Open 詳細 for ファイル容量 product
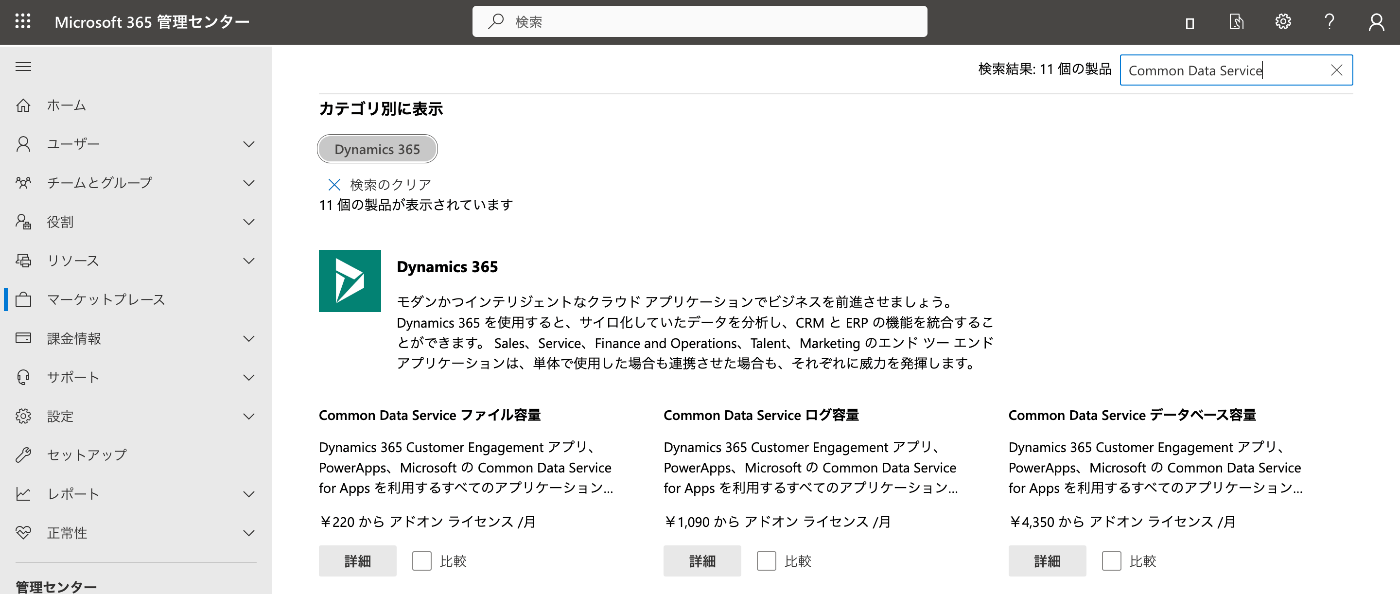Screen dimensions: 1400x594 (358, 561)
